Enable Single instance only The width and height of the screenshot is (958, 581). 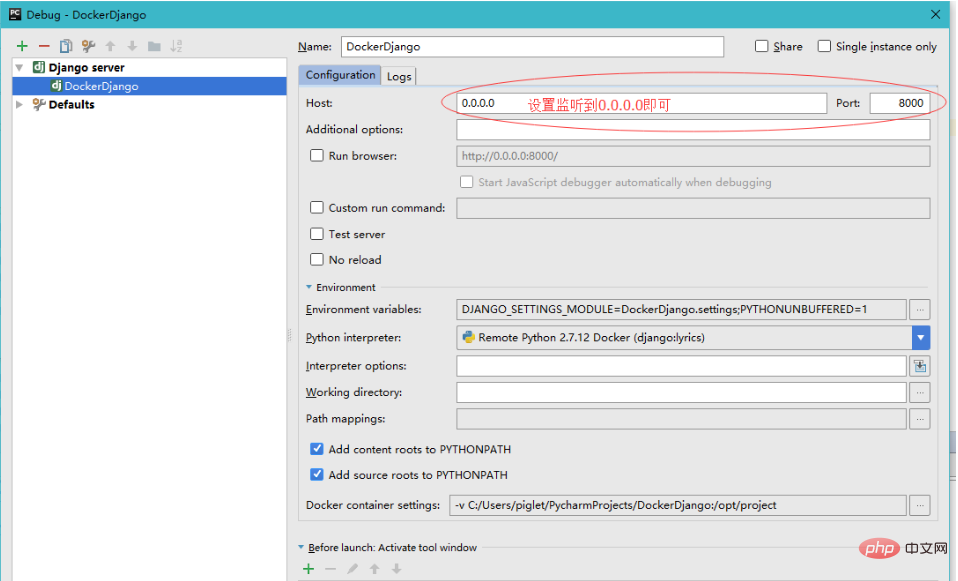click(x=824, y=46)
